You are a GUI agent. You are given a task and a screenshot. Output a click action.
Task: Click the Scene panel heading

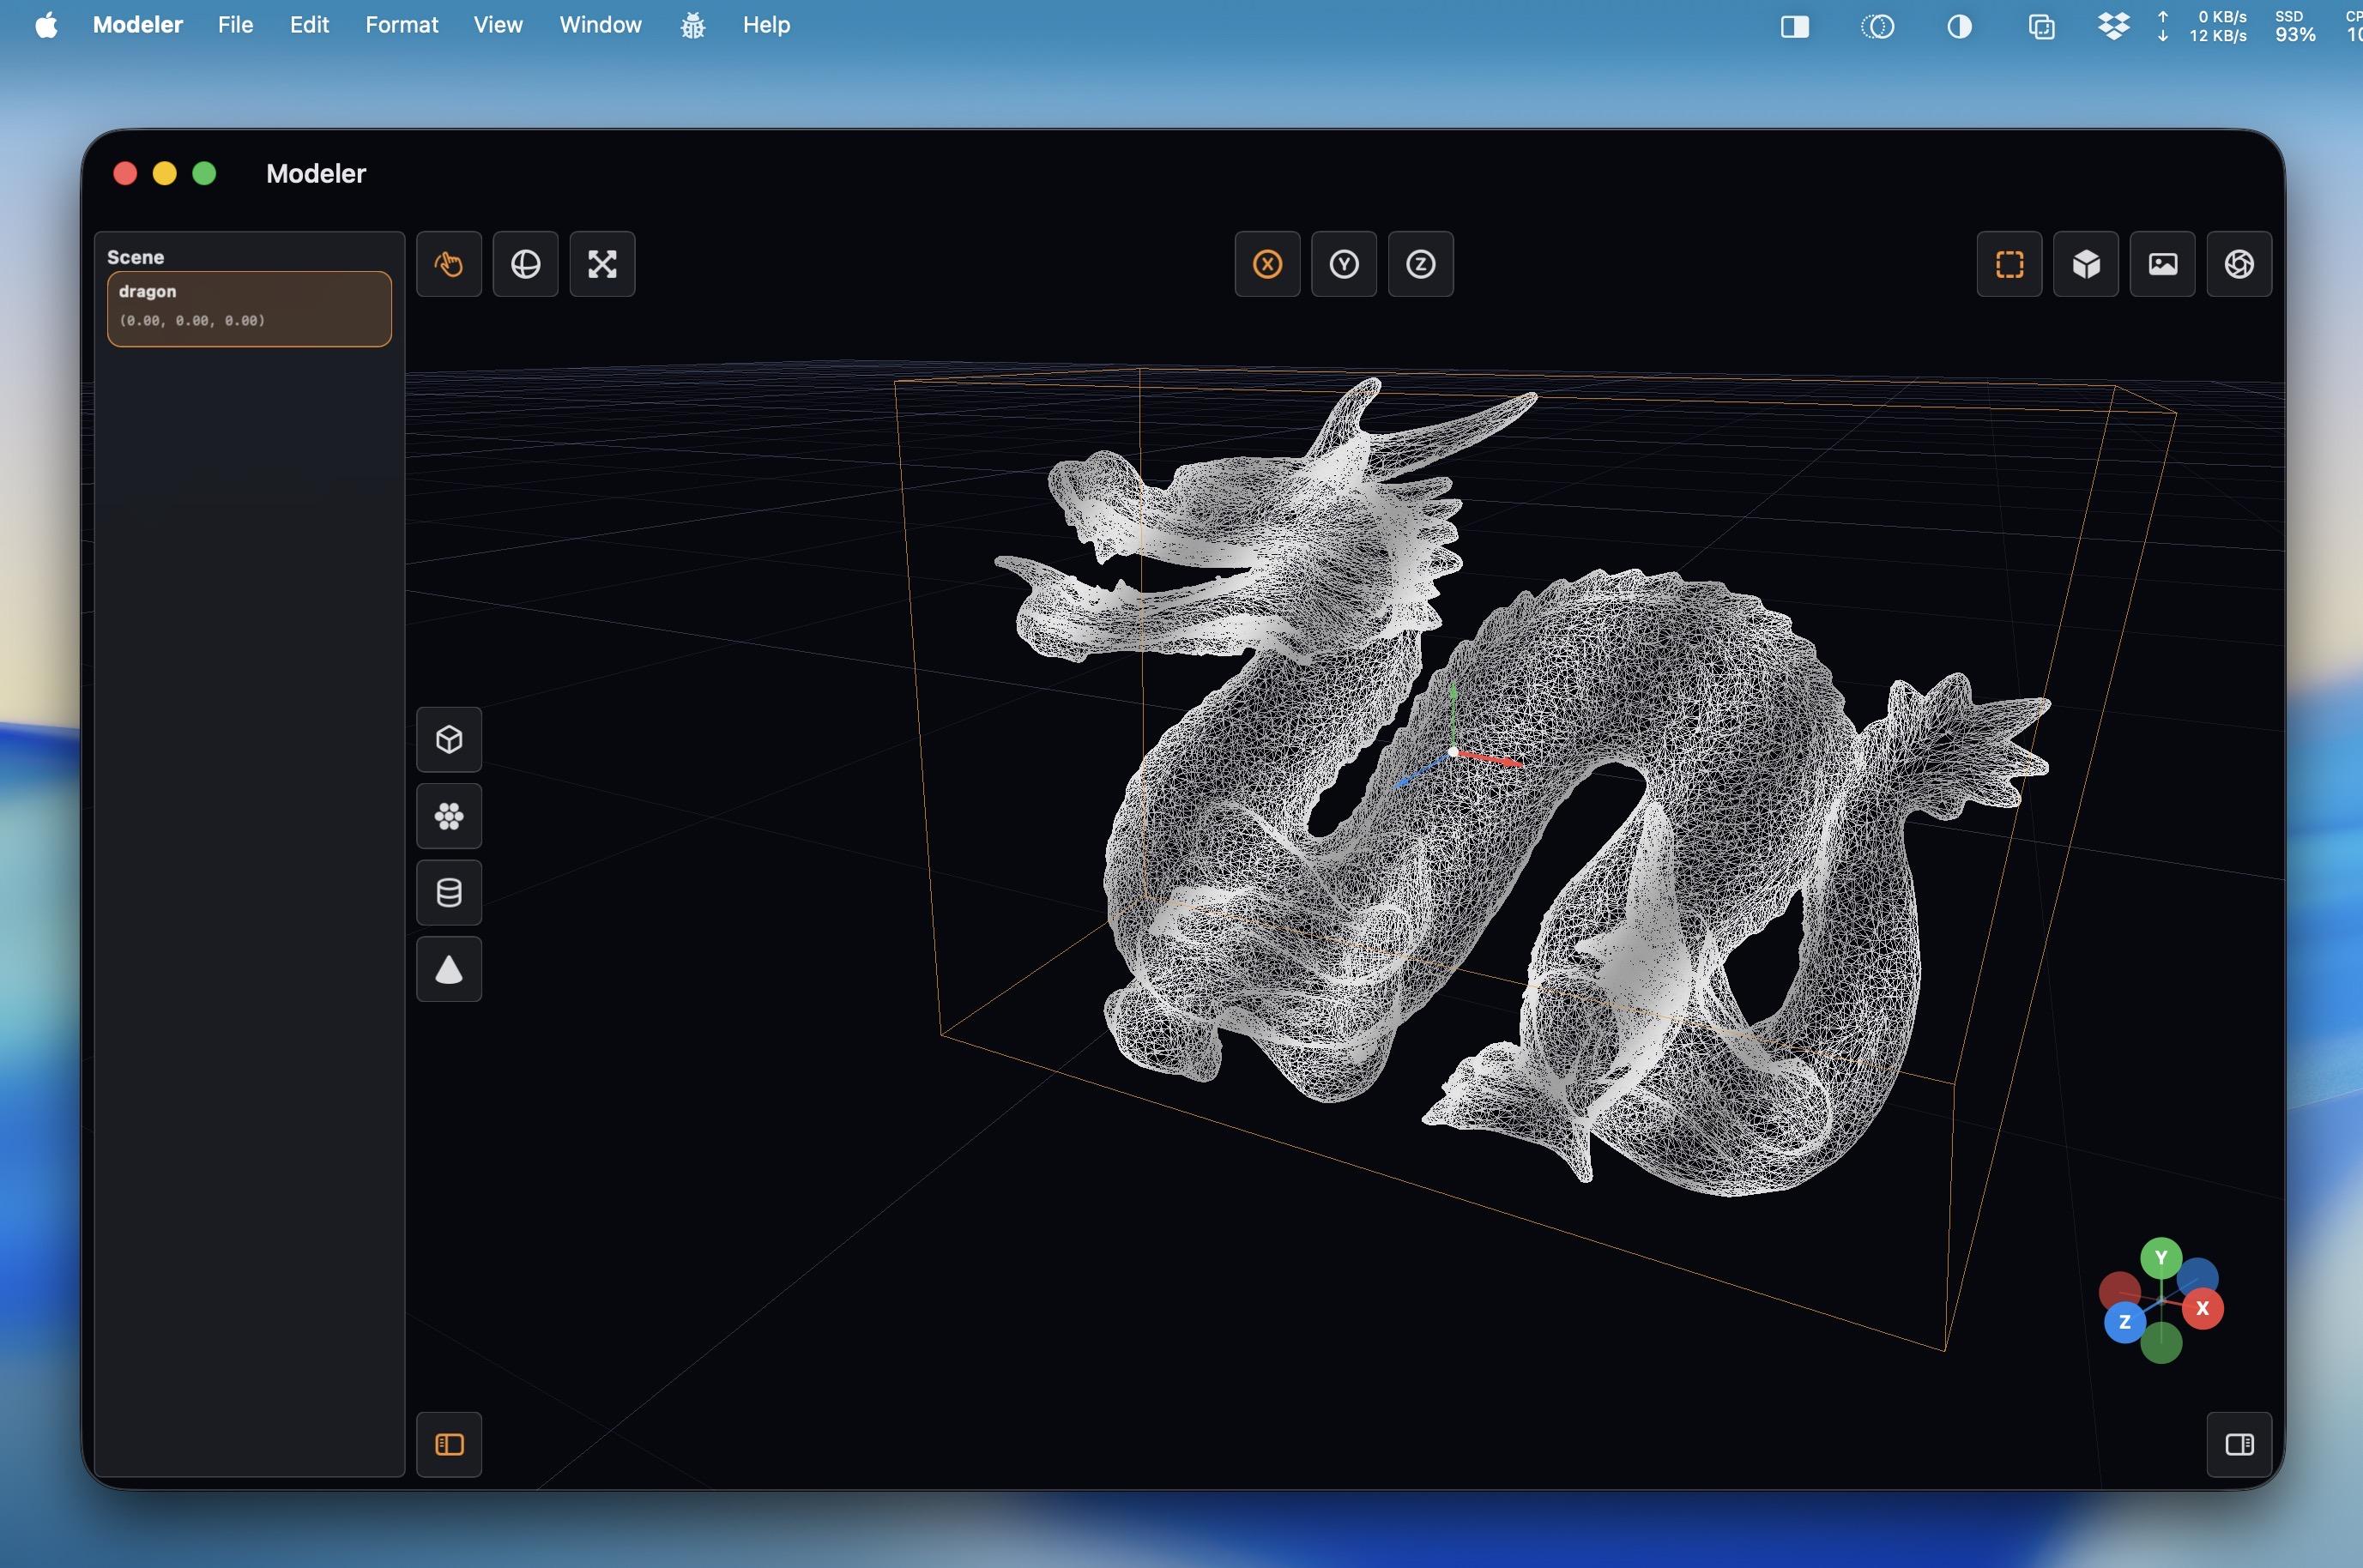[135, 257]
